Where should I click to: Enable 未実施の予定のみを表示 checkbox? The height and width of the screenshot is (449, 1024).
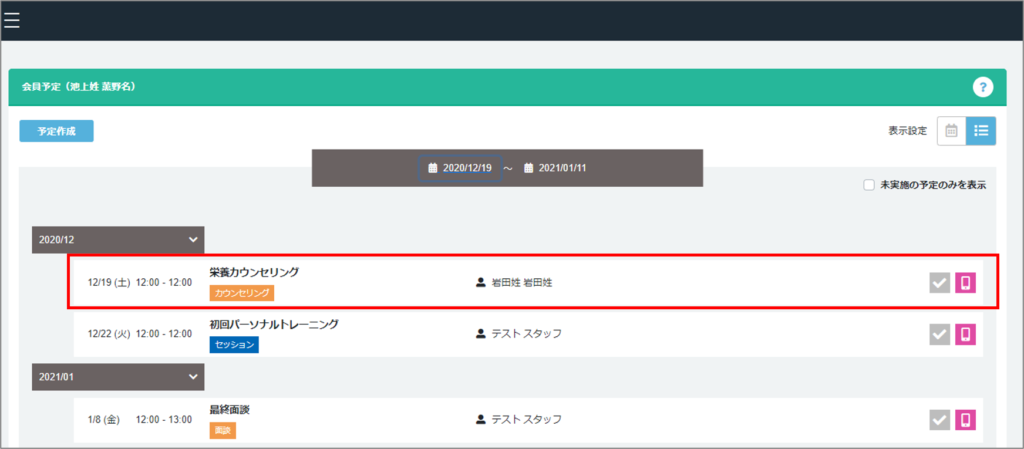click(x=869, y=185)
